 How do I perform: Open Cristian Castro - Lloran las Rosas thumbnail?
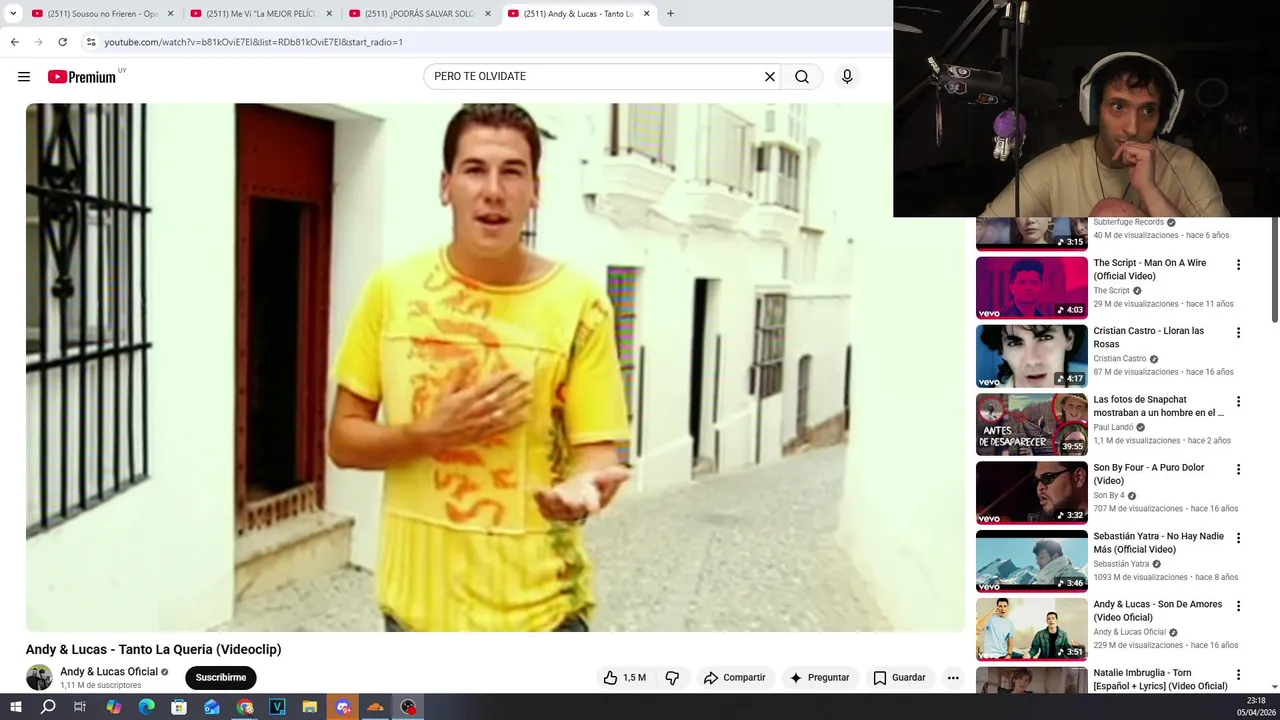pos(1031,356)
